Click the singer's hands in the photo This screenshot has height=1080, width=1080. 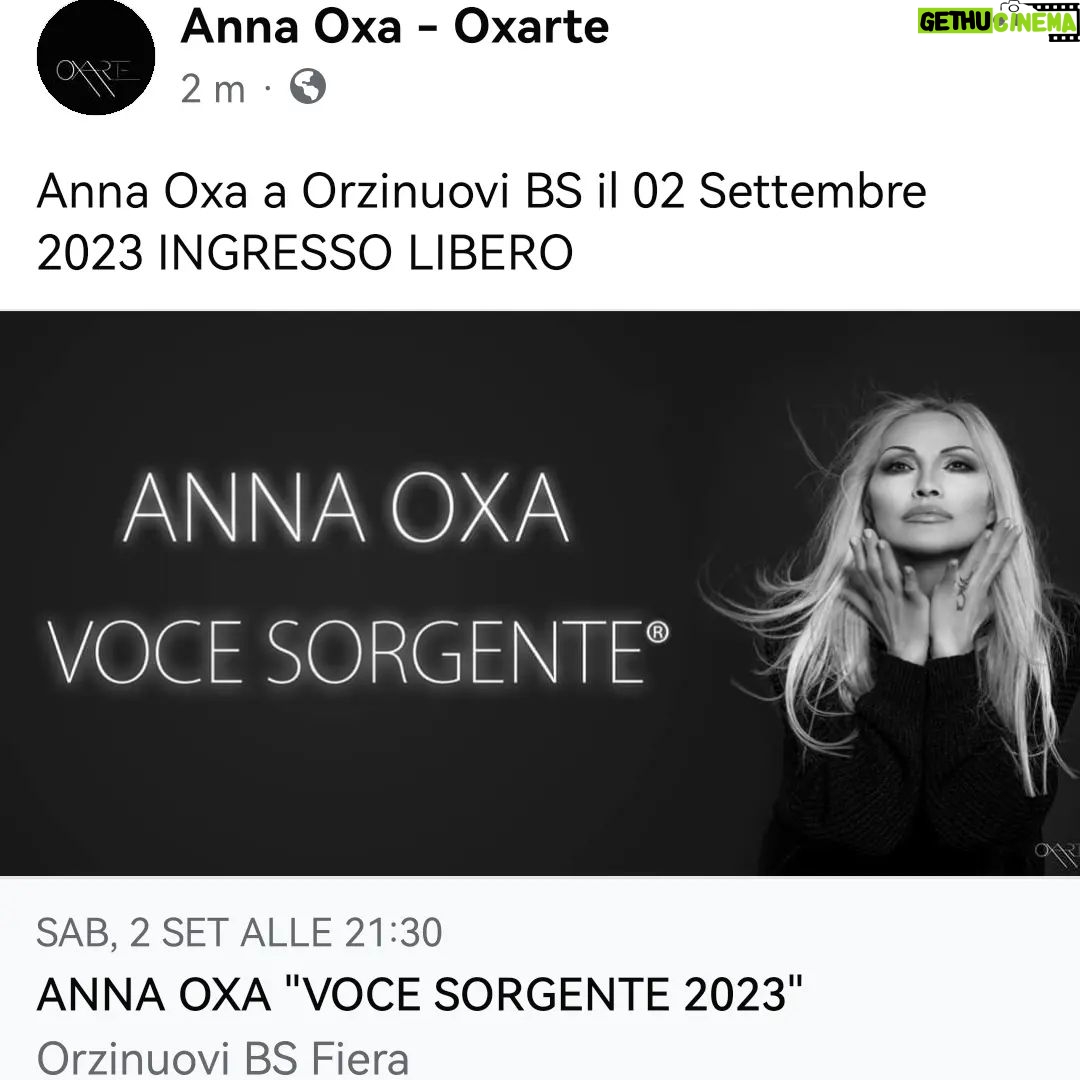[x=926, y=585]
